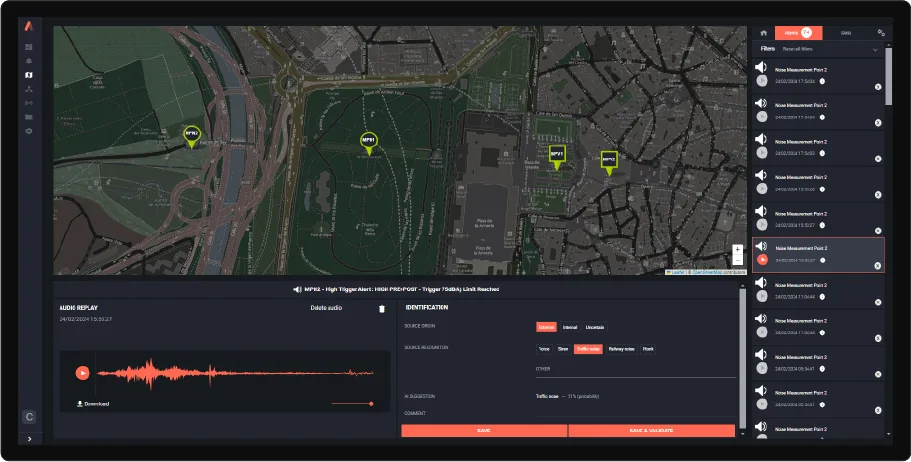Dismiss the topmost alert with its X
Viewport: 911px width, 462px height.
coord(878,87)
